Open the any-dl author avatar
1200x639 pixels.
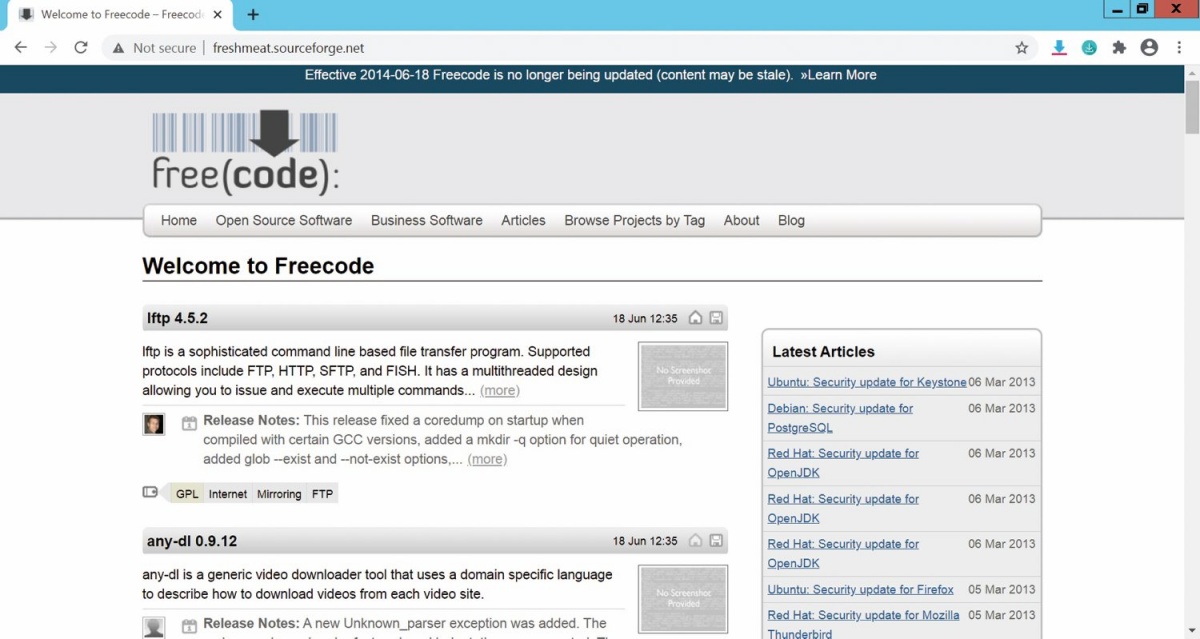pos(153,627)
